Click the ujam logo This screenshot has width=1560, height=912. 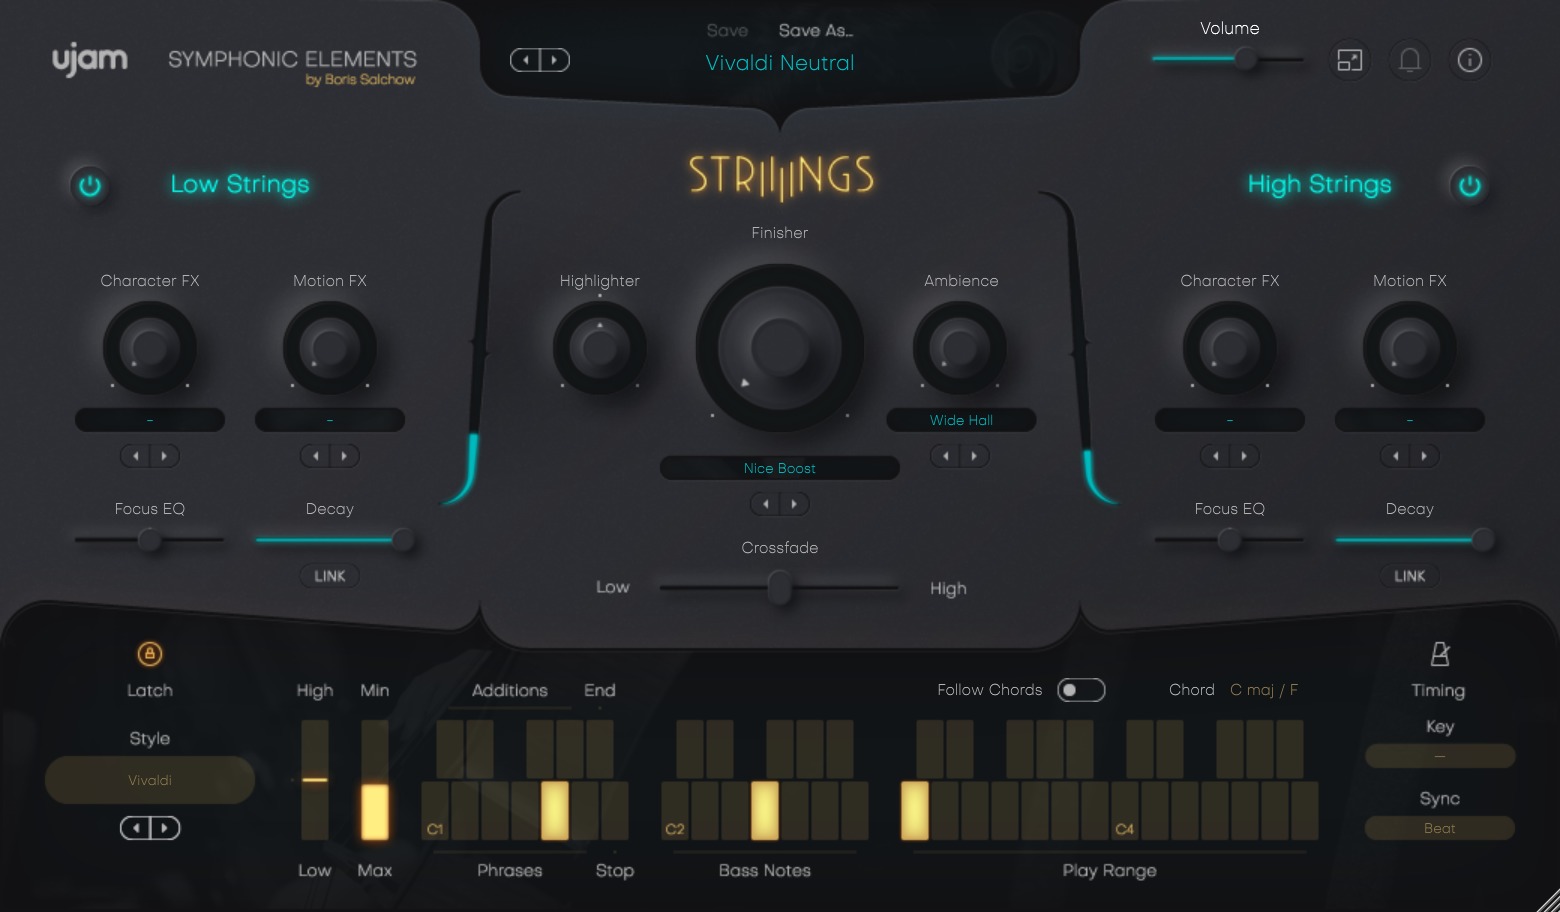[90, 60]
